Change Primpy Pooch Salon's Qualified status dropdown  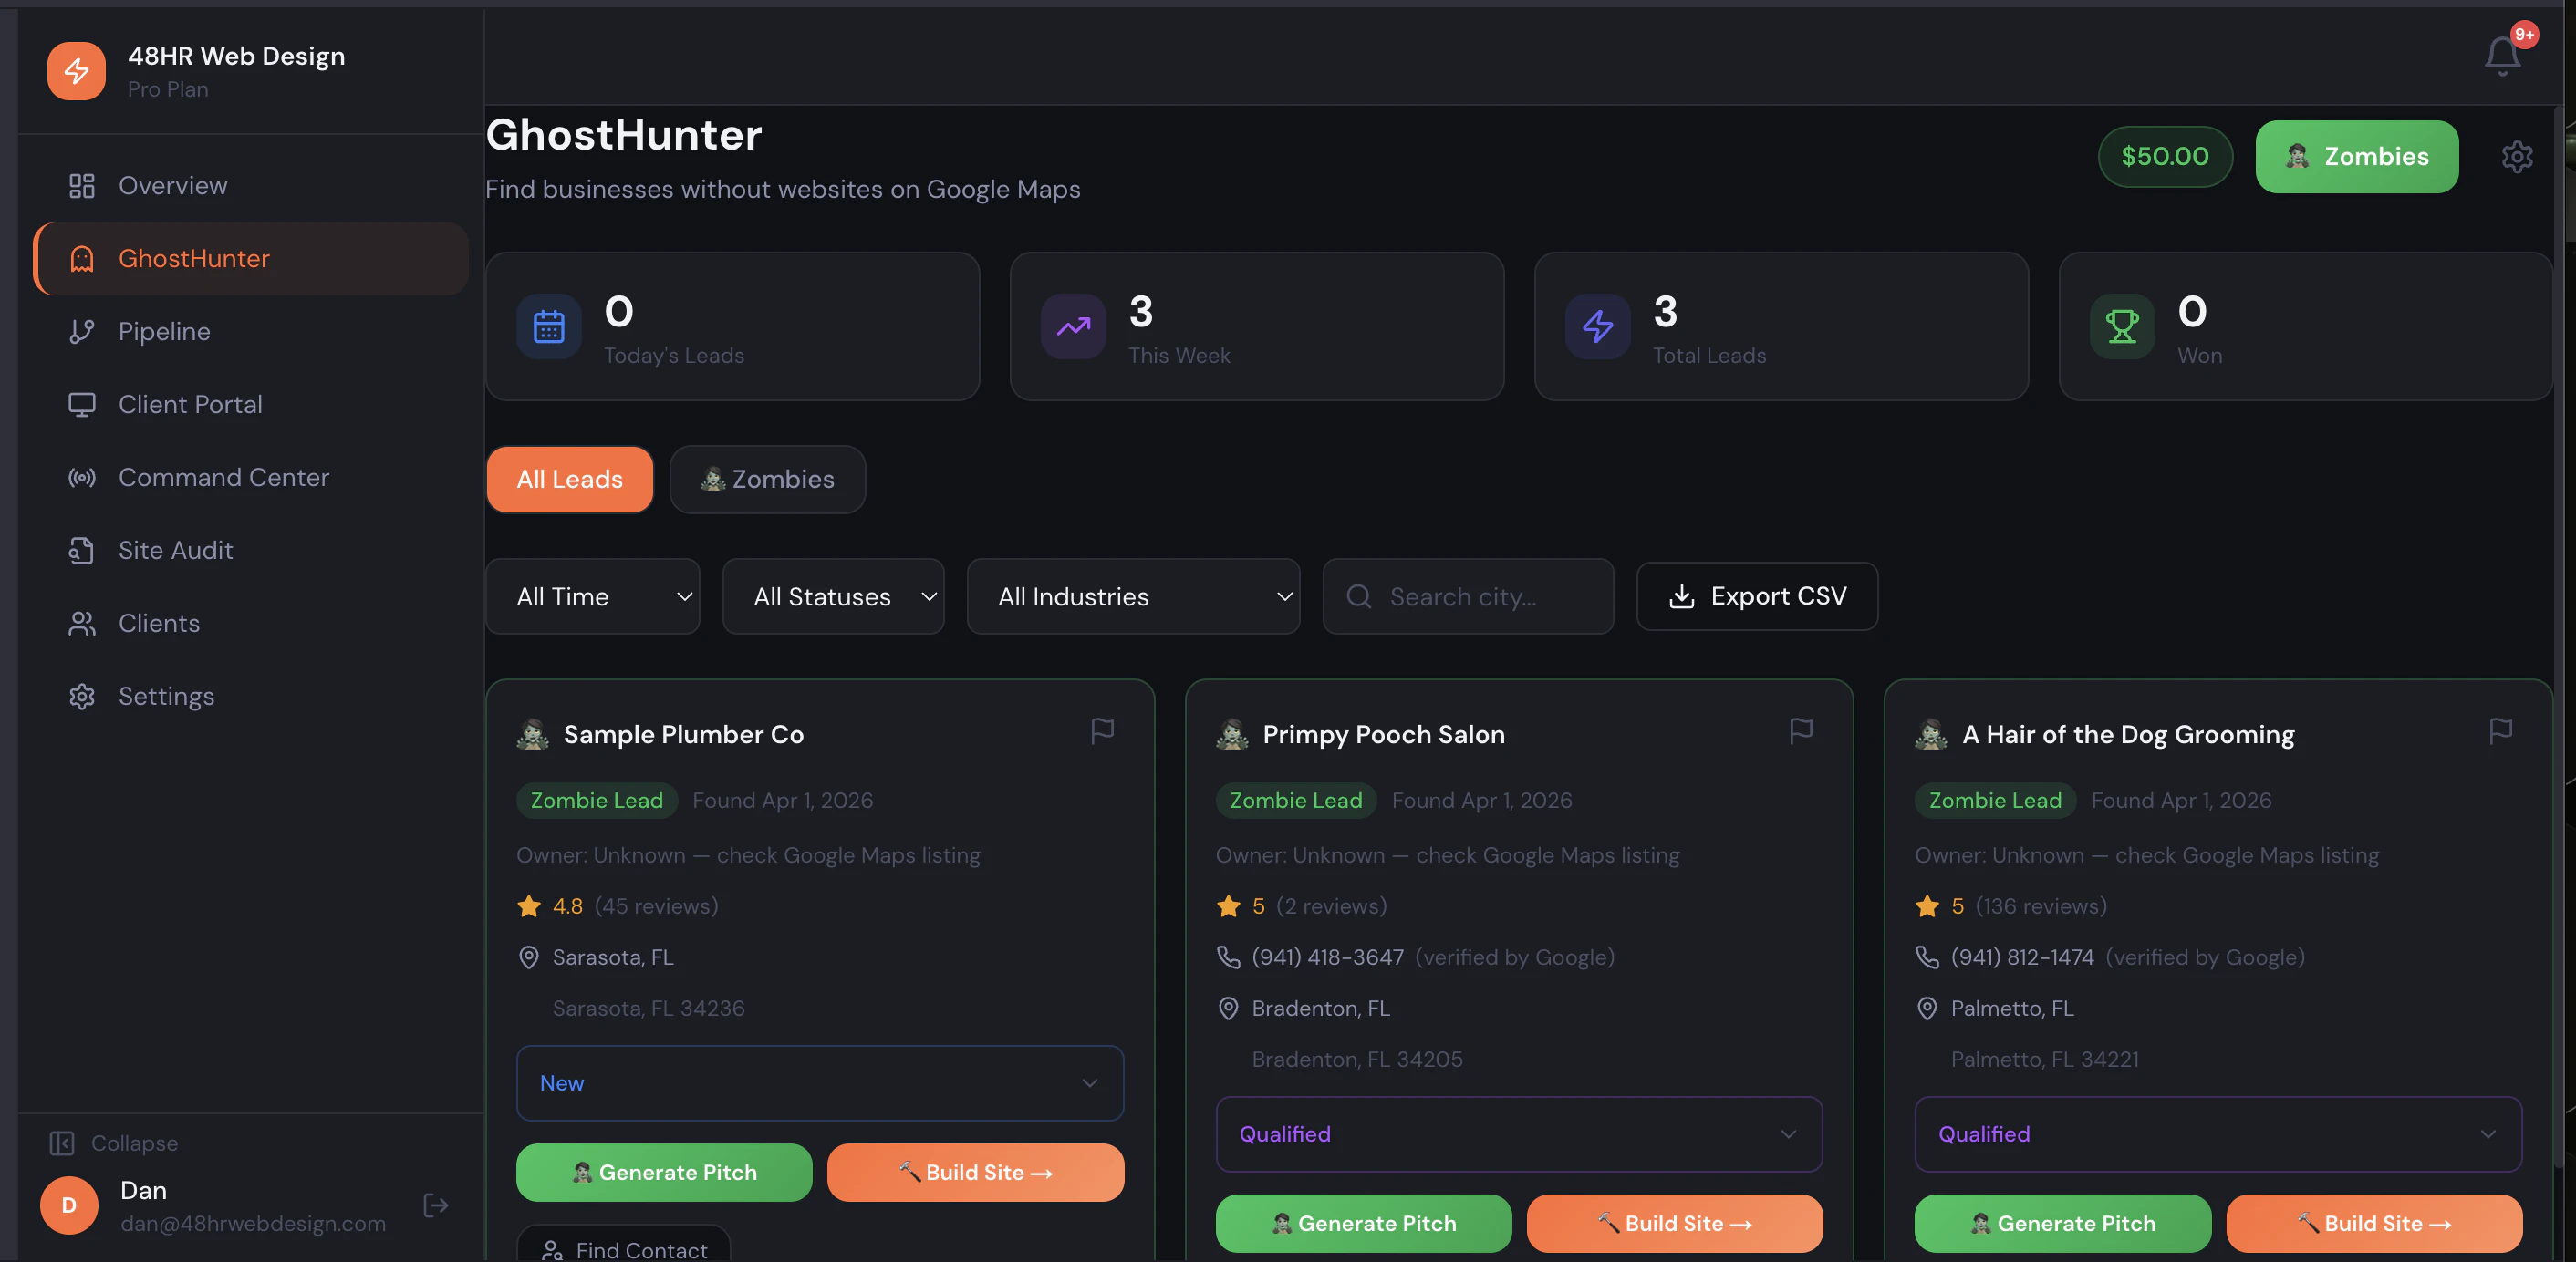[1518, 1134]
